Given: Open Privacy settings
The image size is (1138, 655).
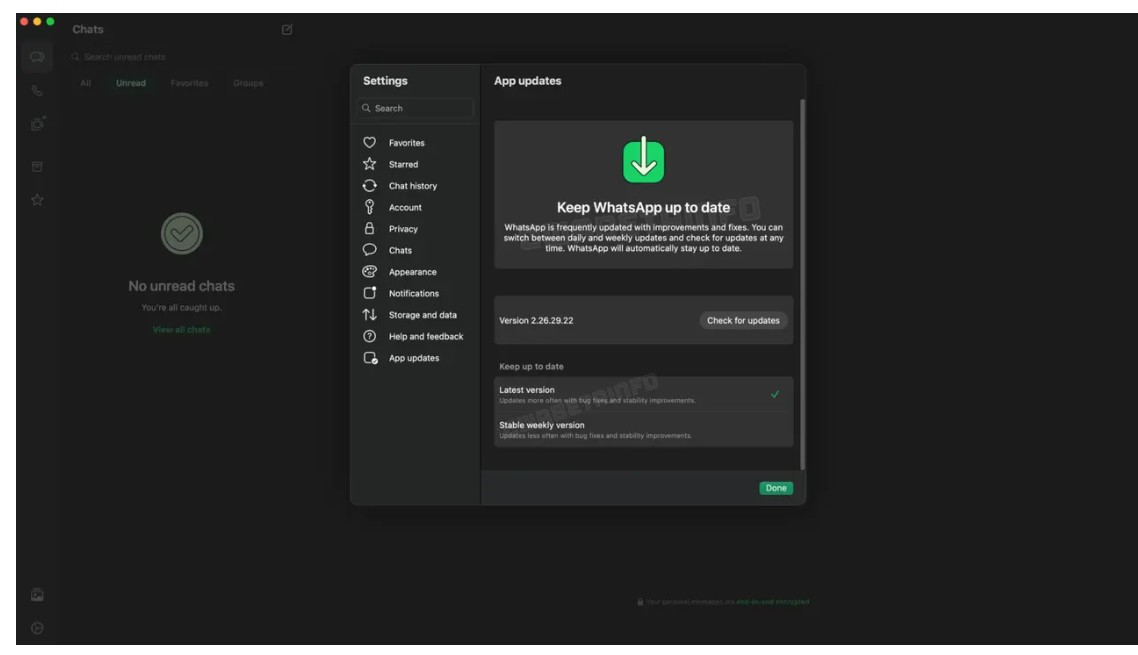Looking at the screenshot, I should pyautogui.click(x=415, y=229).
